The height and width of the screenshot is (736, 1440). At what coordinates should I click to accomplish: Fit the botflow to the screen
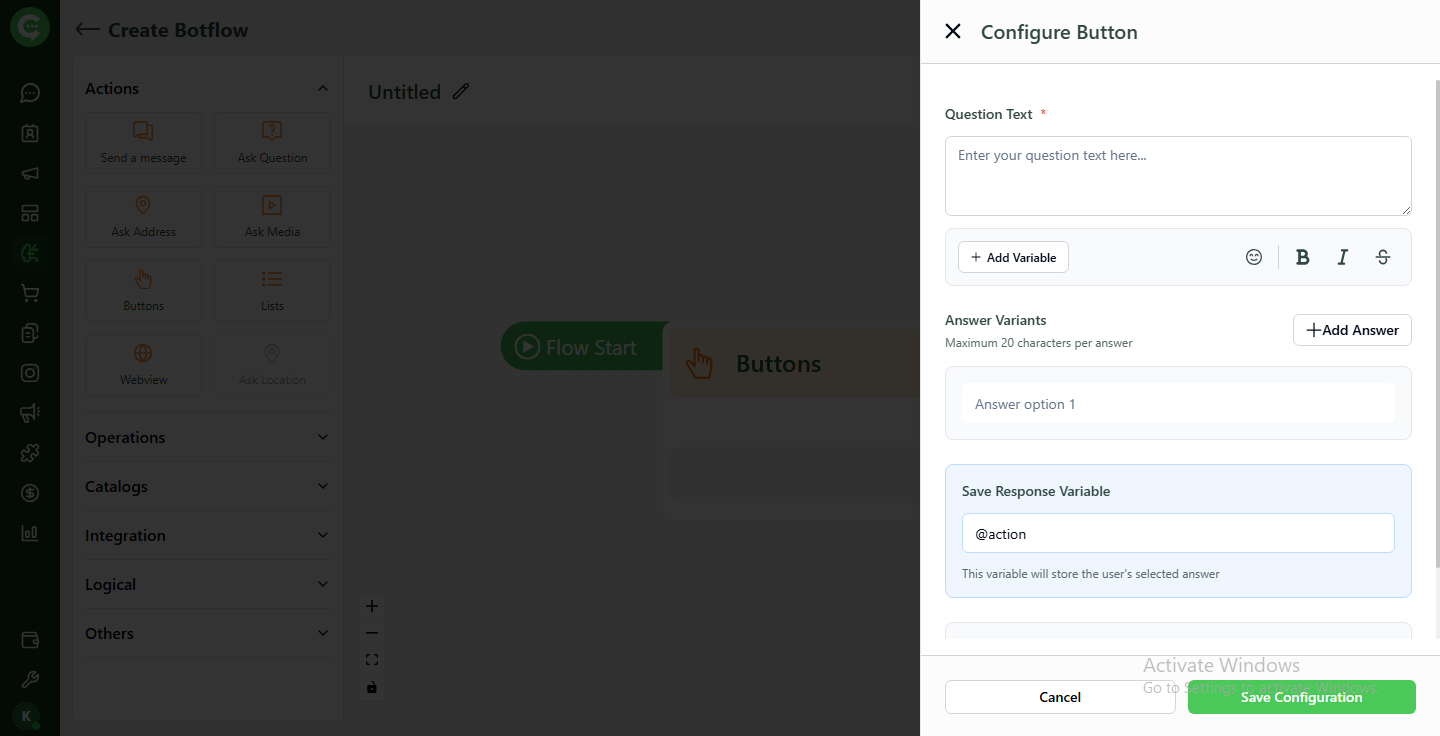[x=371, y=659]
